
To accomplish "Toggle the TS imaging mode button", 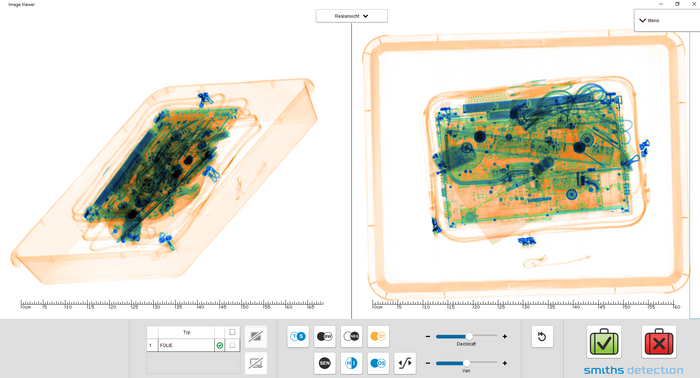I will 298,336.
